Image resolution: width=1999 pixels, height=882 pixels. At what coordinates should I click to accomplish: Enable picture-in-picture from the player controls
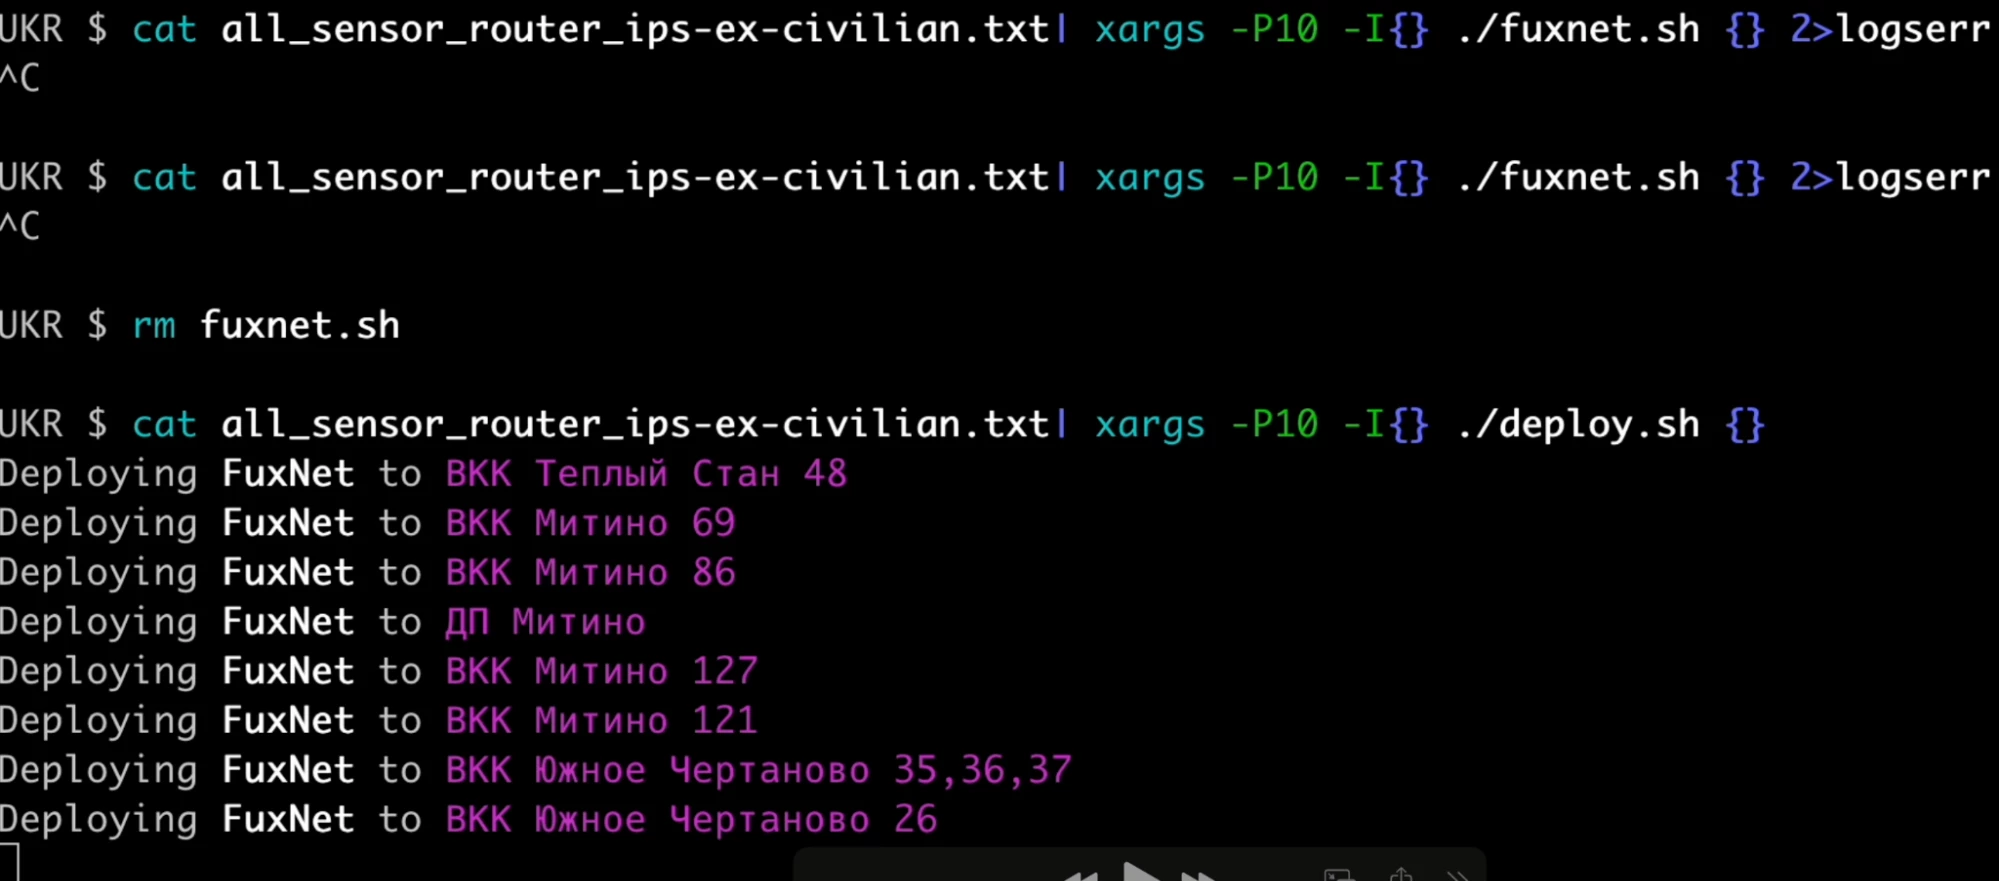click(1338, 876)
